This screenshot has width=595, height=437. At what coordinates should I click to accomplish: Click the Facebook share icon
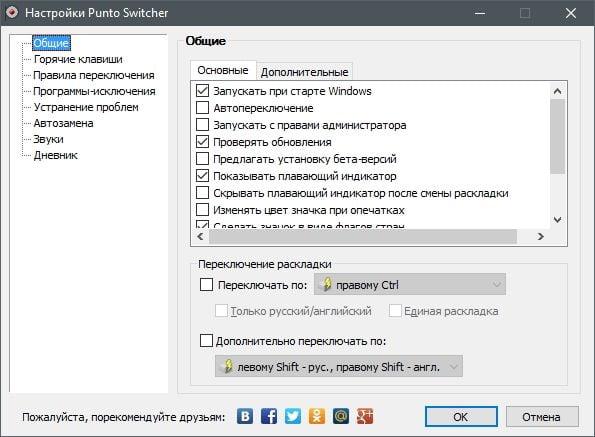tap(269, 416)
